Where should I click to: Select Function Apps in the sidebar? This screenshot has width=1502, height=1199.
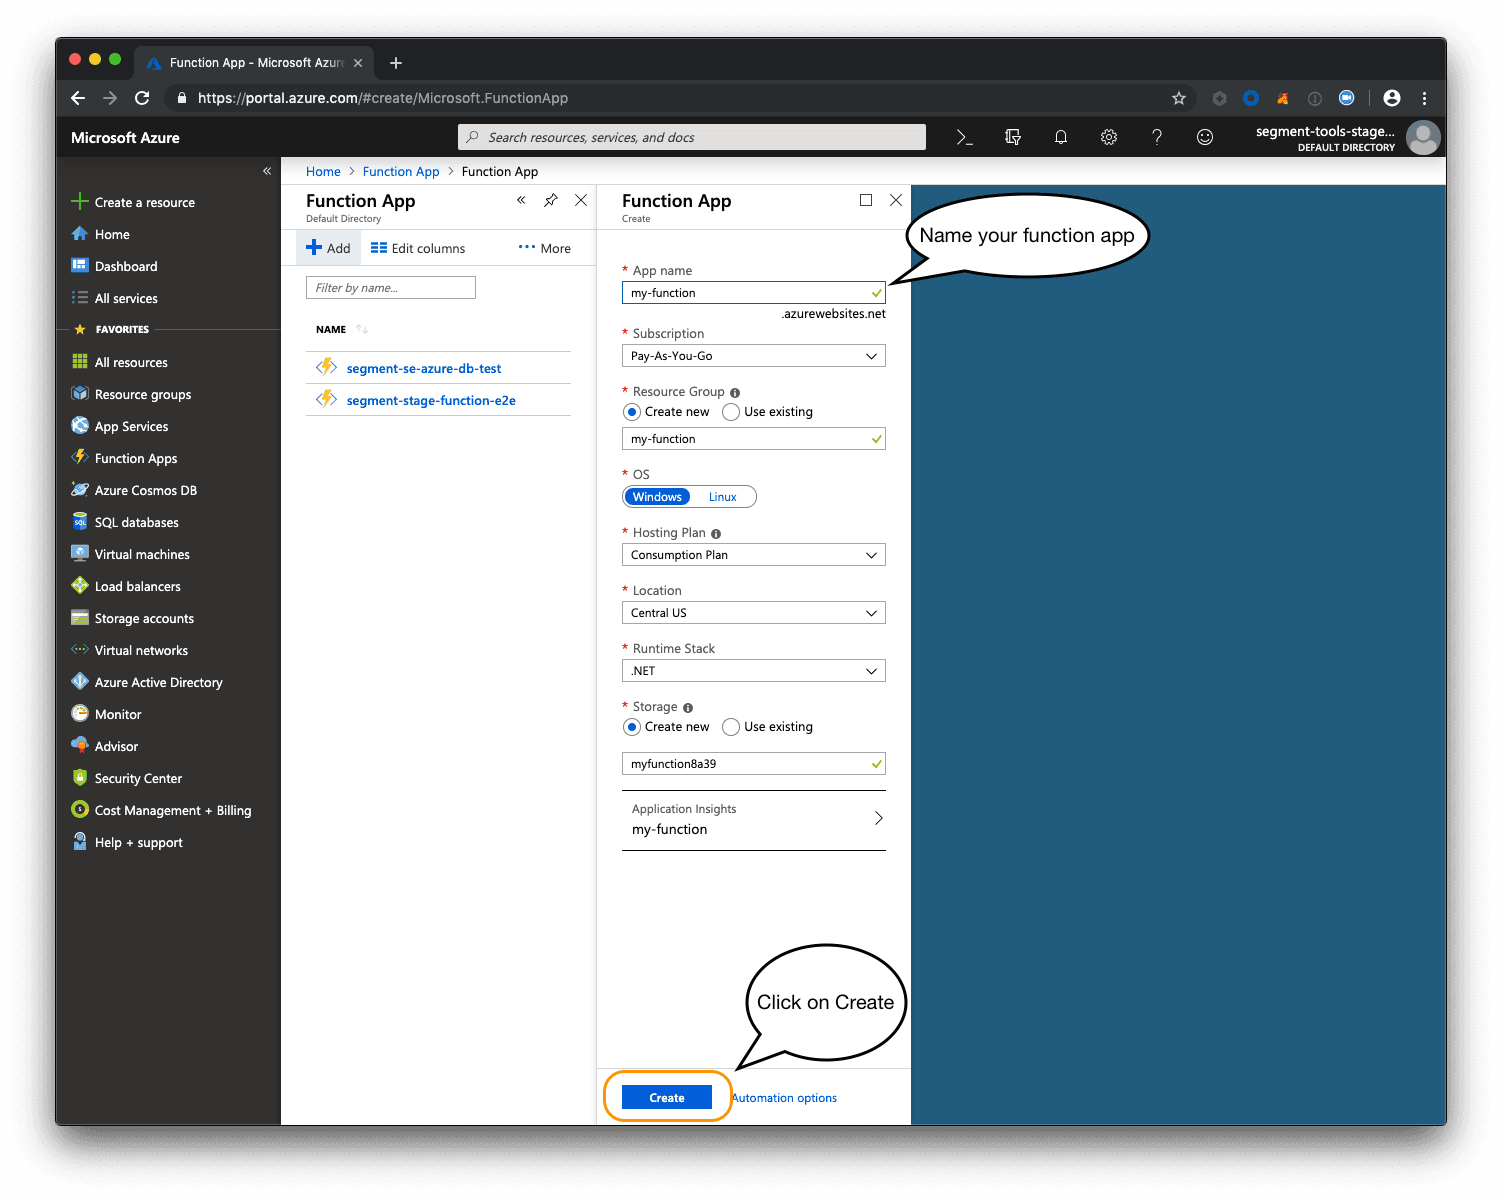click(135, 458)
